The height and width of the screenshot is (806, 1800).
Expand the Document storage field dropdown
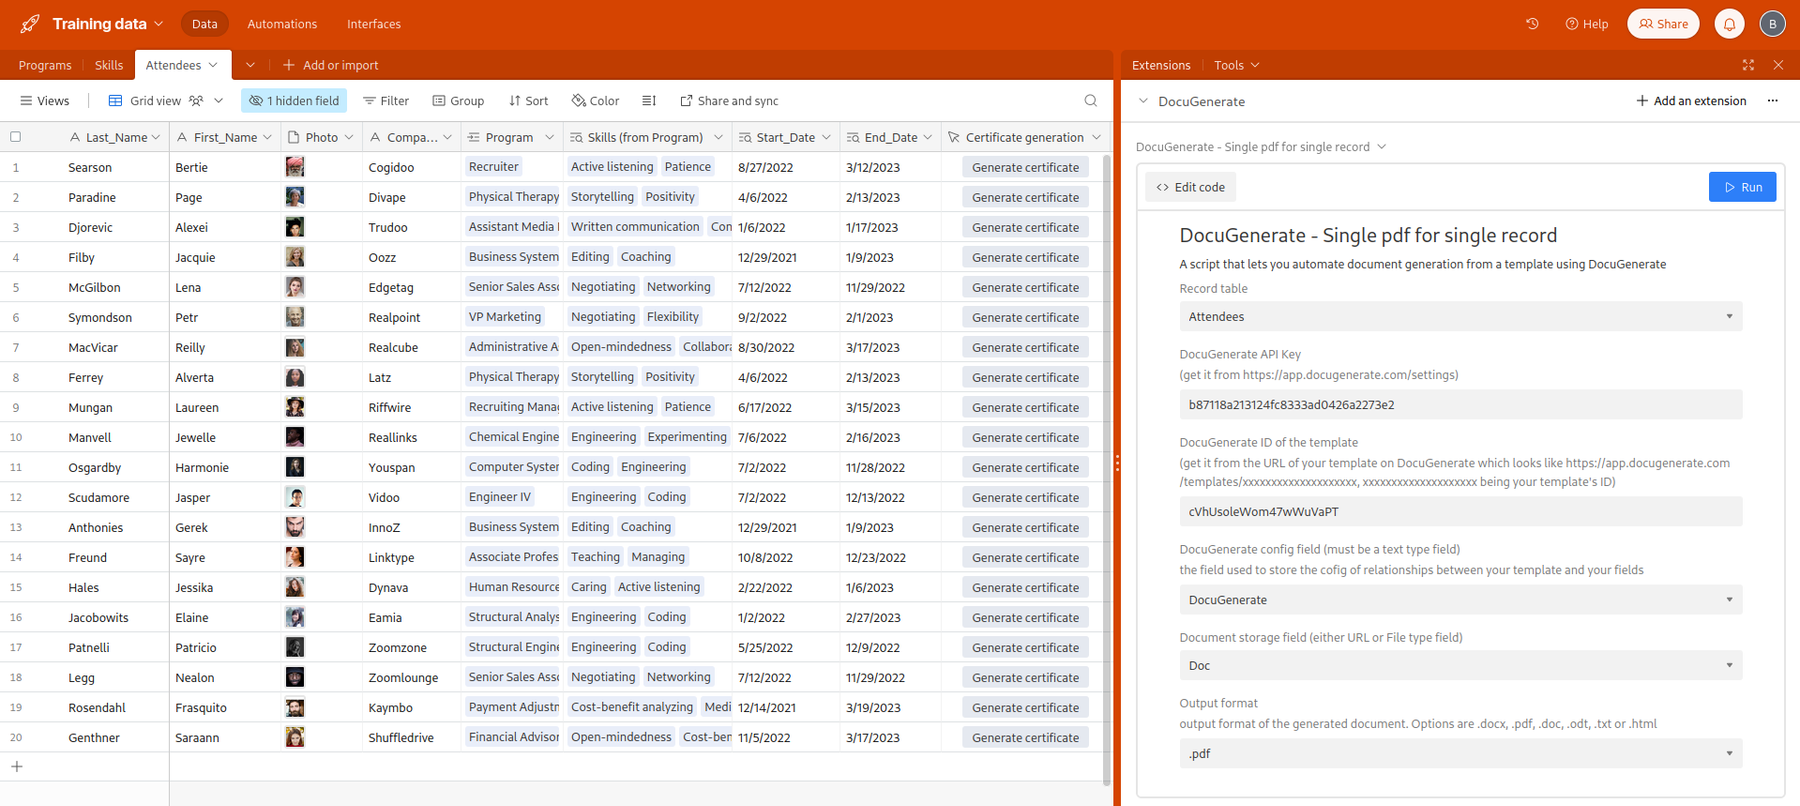coord(1460,666)
